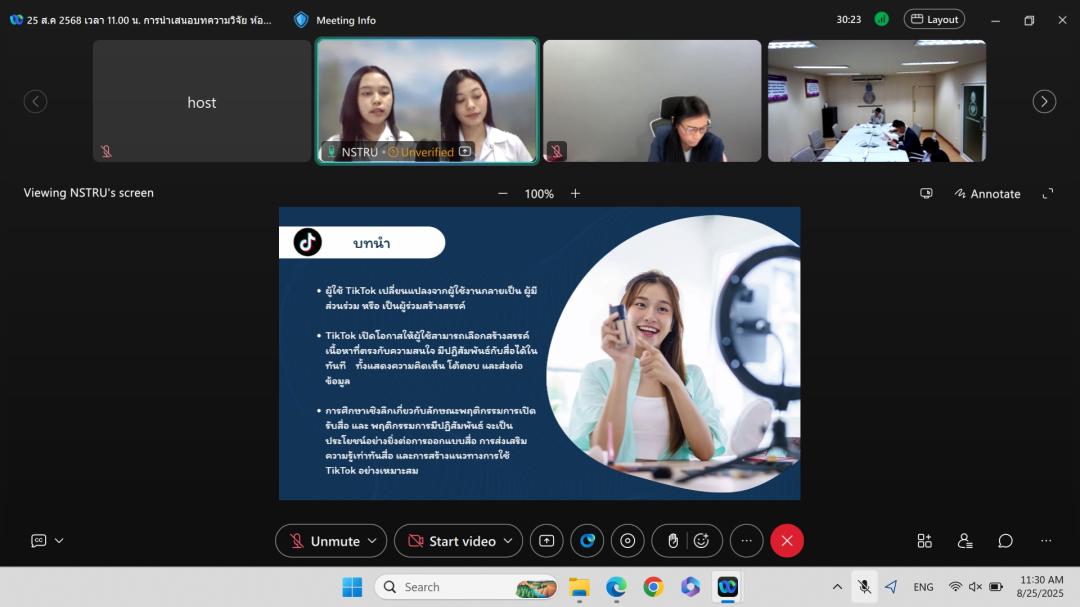Viewport: 1080px width, 607px height.
Task: Open video options arrow next to Start video
Action: pos(508,541)
